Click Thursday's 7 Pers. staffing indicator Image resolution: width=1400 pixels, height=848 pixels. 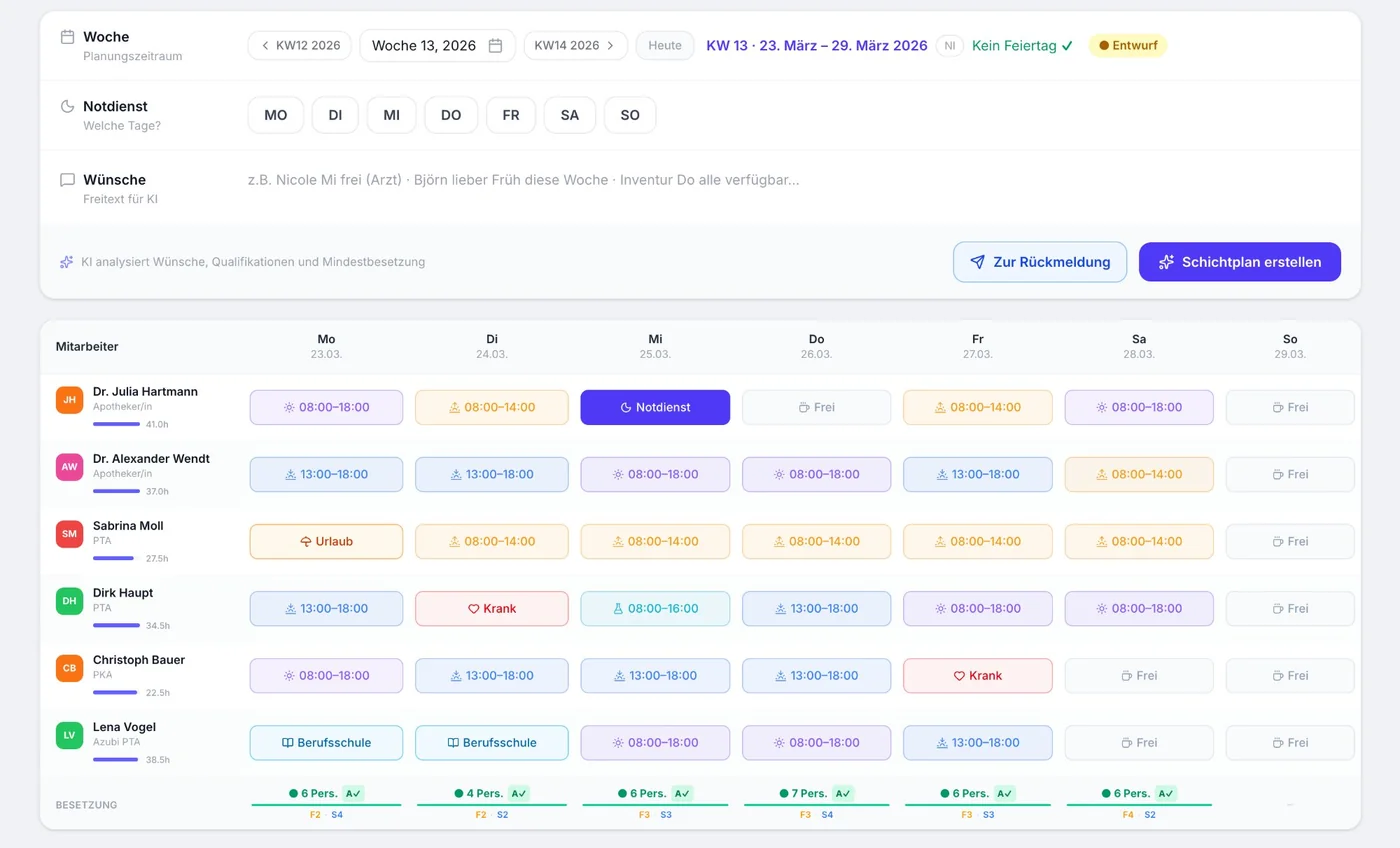click(x=803, y=793)
